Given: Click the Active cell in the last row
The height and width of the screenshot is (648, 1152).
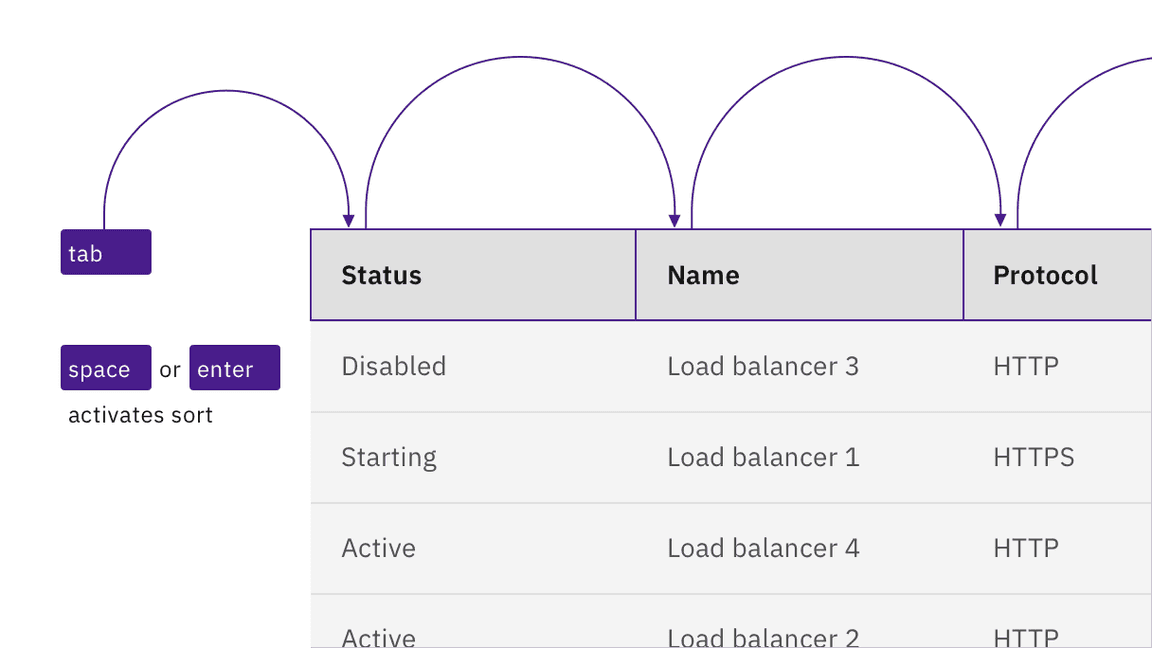Looking at the screenshot, I should [x=378, y=636].
